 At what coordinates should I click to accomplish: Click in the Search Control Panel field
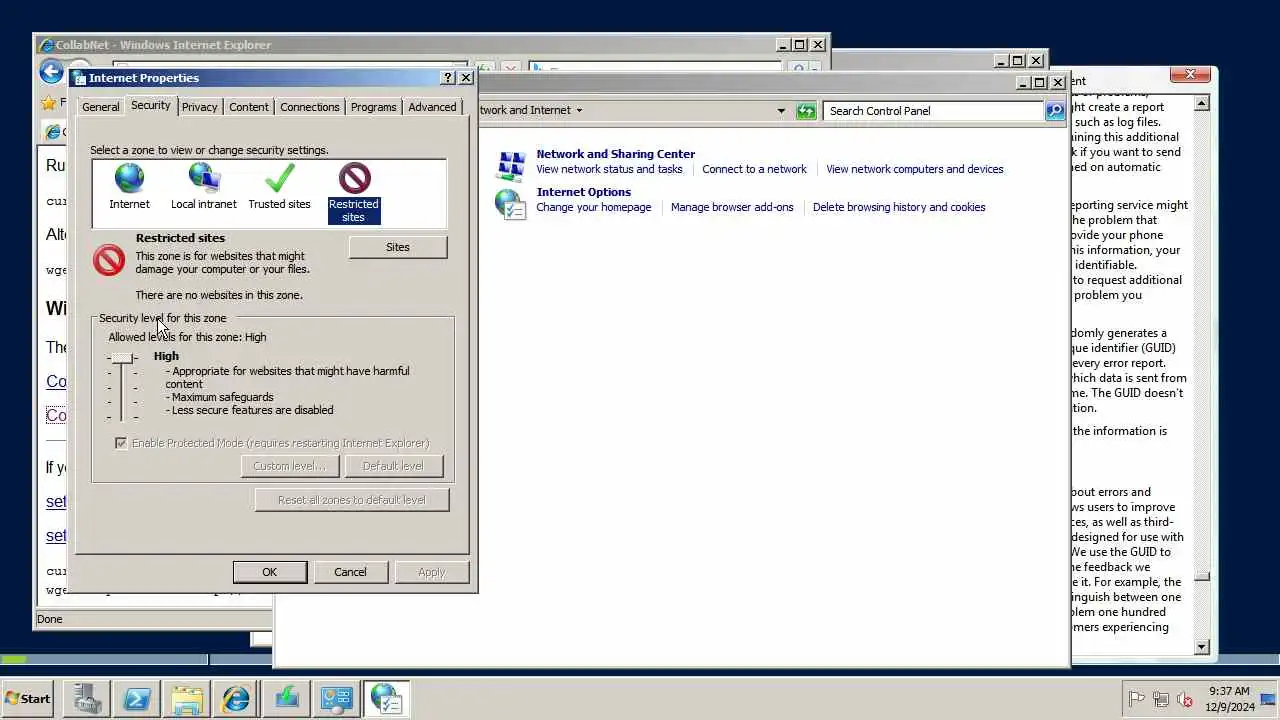point(934,111)
